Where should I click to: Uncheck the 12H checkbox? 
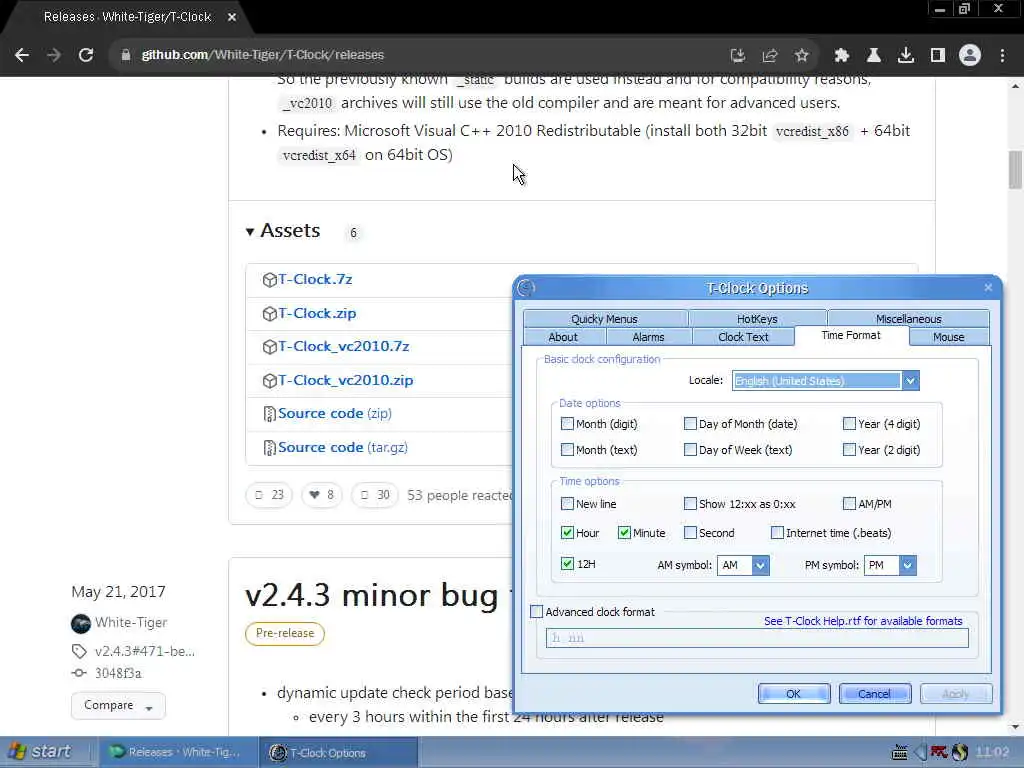coord(567,564)
